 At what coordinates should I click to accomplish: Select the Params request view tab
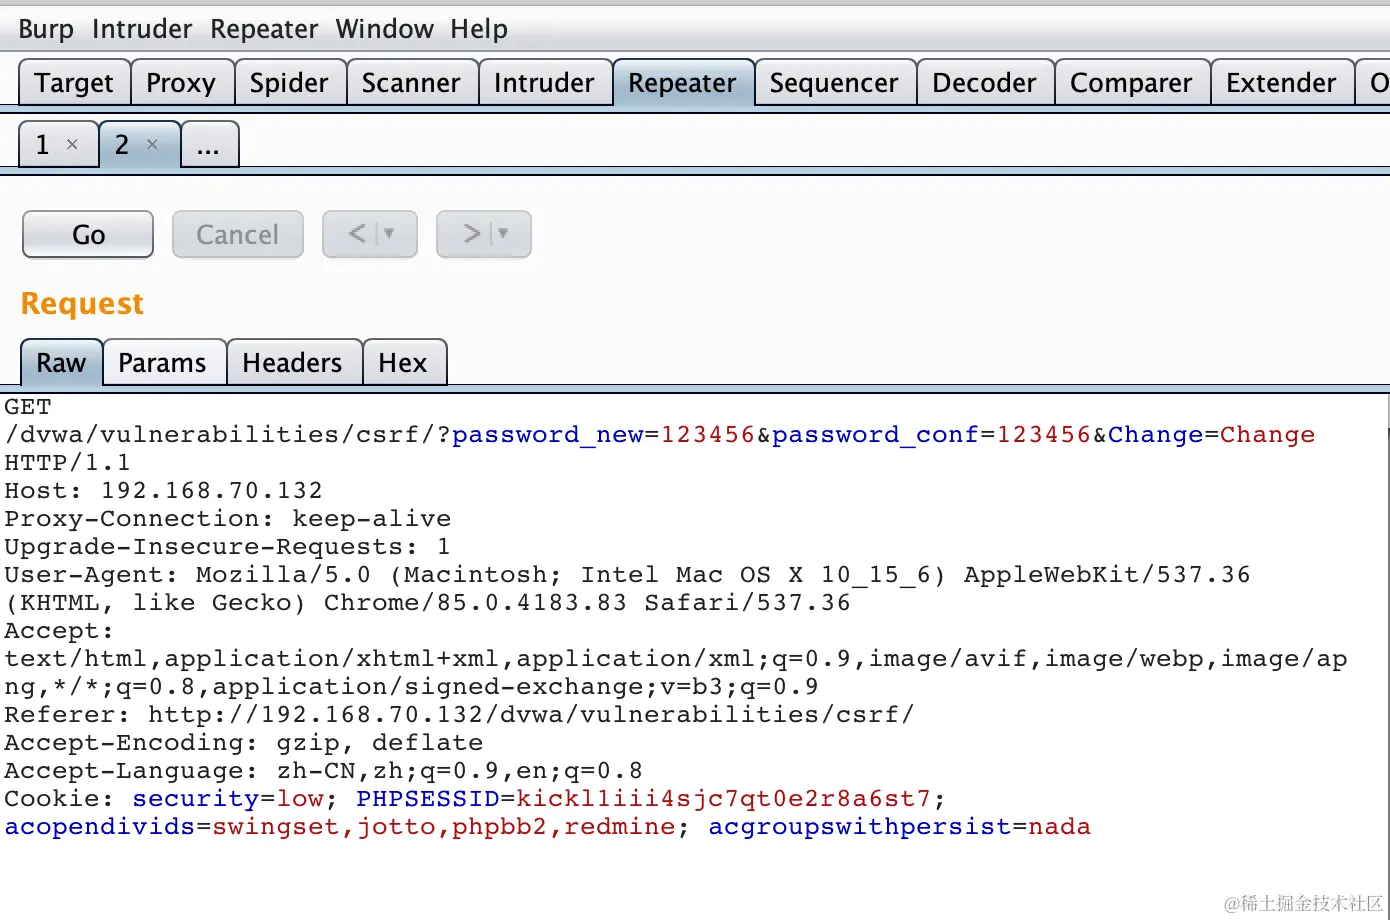162,362
